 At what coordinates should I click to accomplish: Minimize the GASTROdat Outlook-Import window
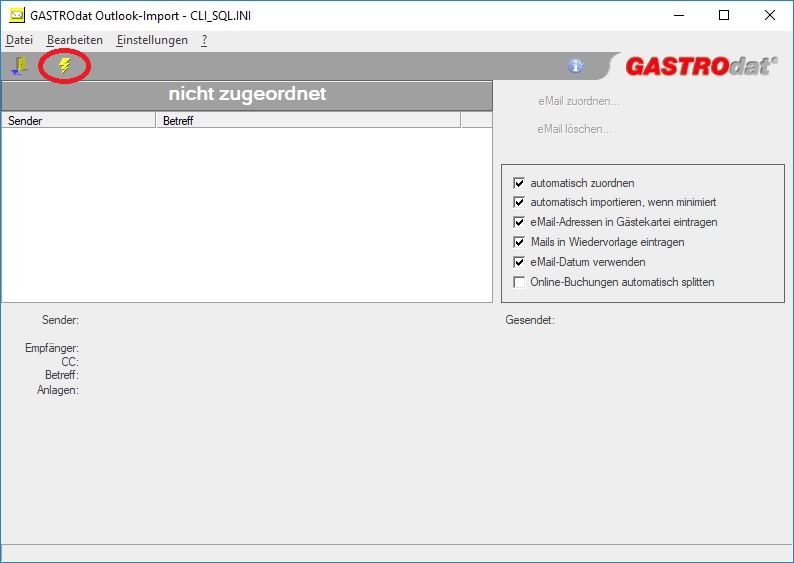point(679,15)
